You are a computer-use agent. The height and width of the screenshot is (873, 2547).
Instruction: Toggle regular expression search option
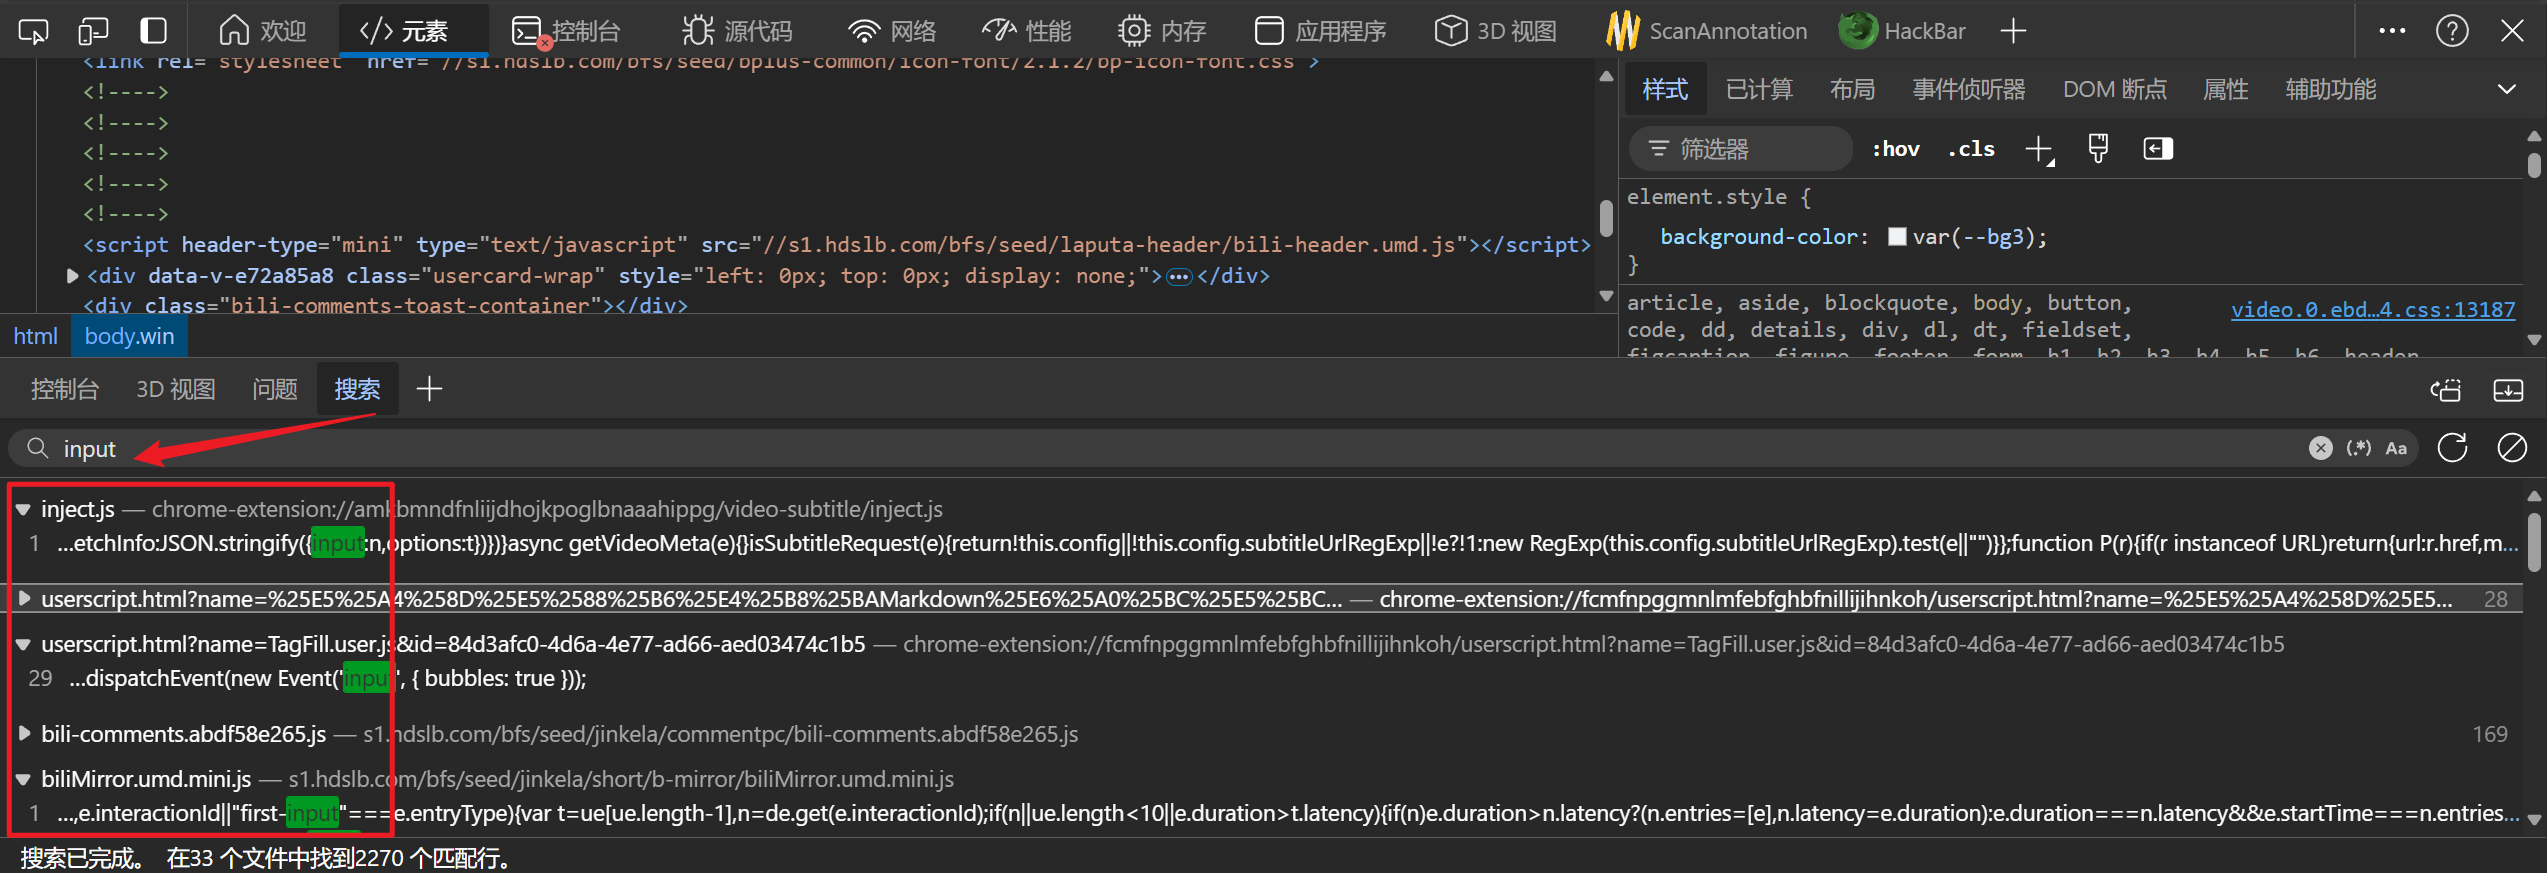[2359, 449]
